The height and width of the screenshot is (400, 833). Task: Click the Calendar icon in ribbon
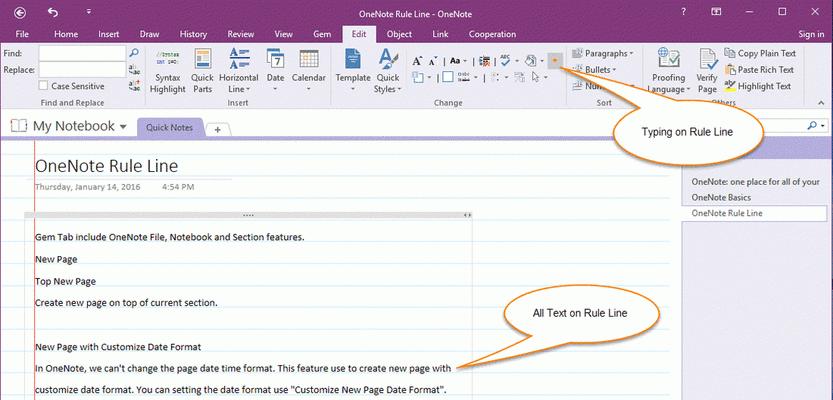click(309, 59)
